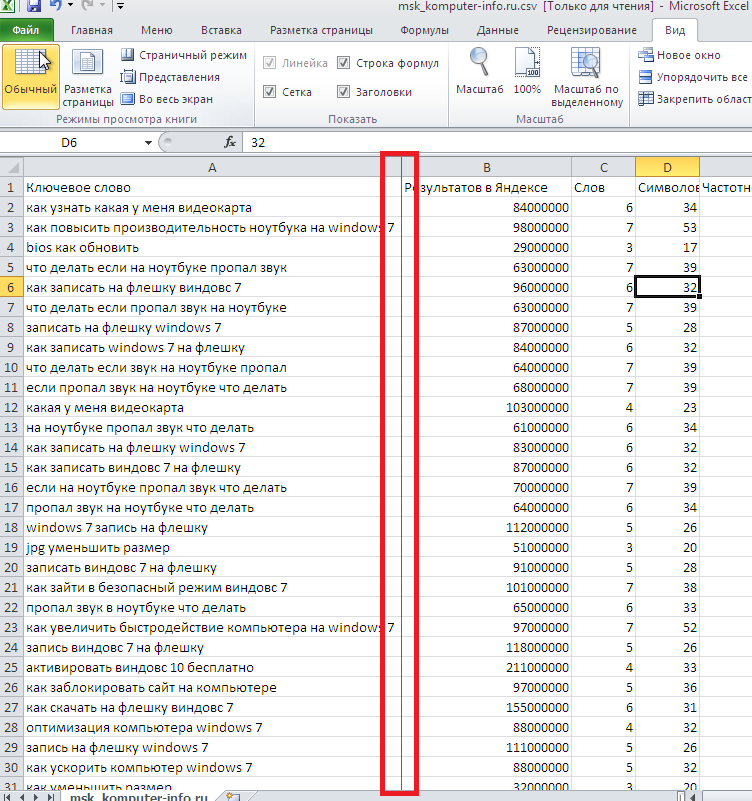This screenshot has height=801, width=752.
Task: Open the Файл tab
Action: point(27,30)
